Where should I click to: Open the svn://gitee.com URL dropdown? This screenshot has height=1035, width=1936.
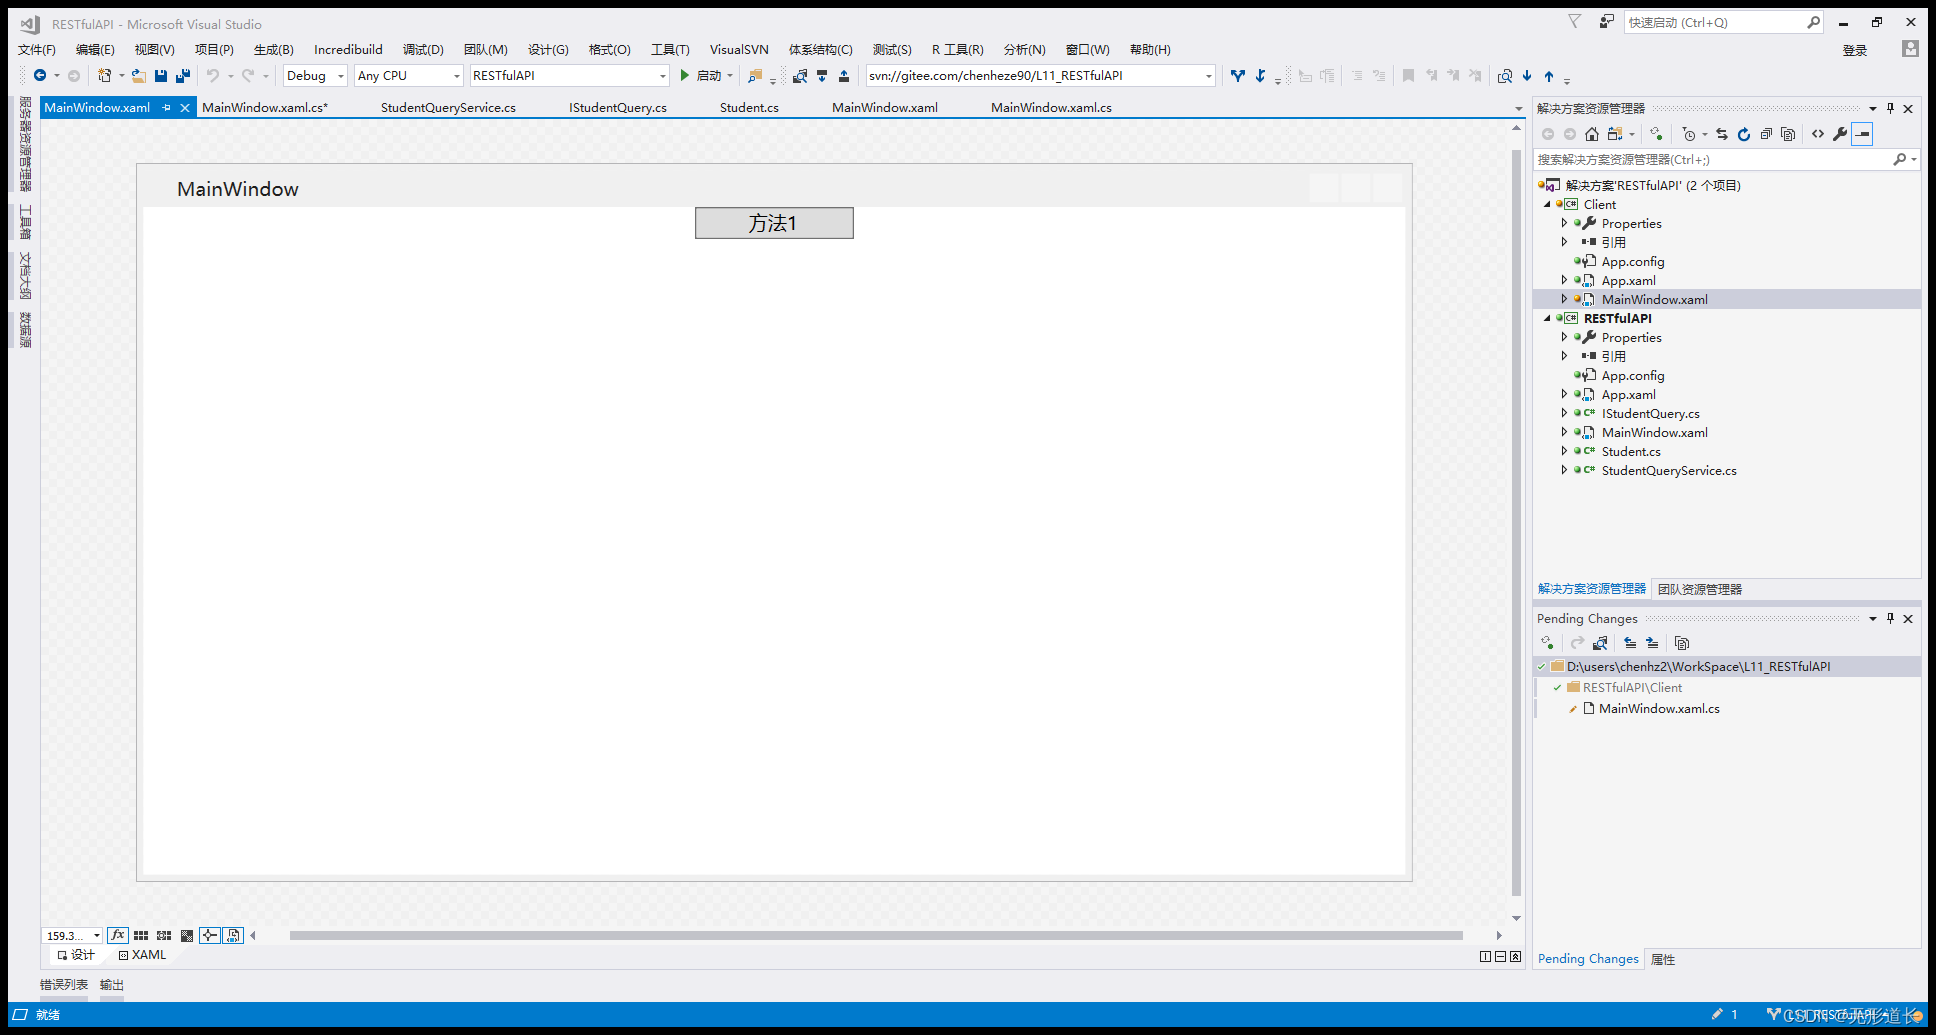1208,76
